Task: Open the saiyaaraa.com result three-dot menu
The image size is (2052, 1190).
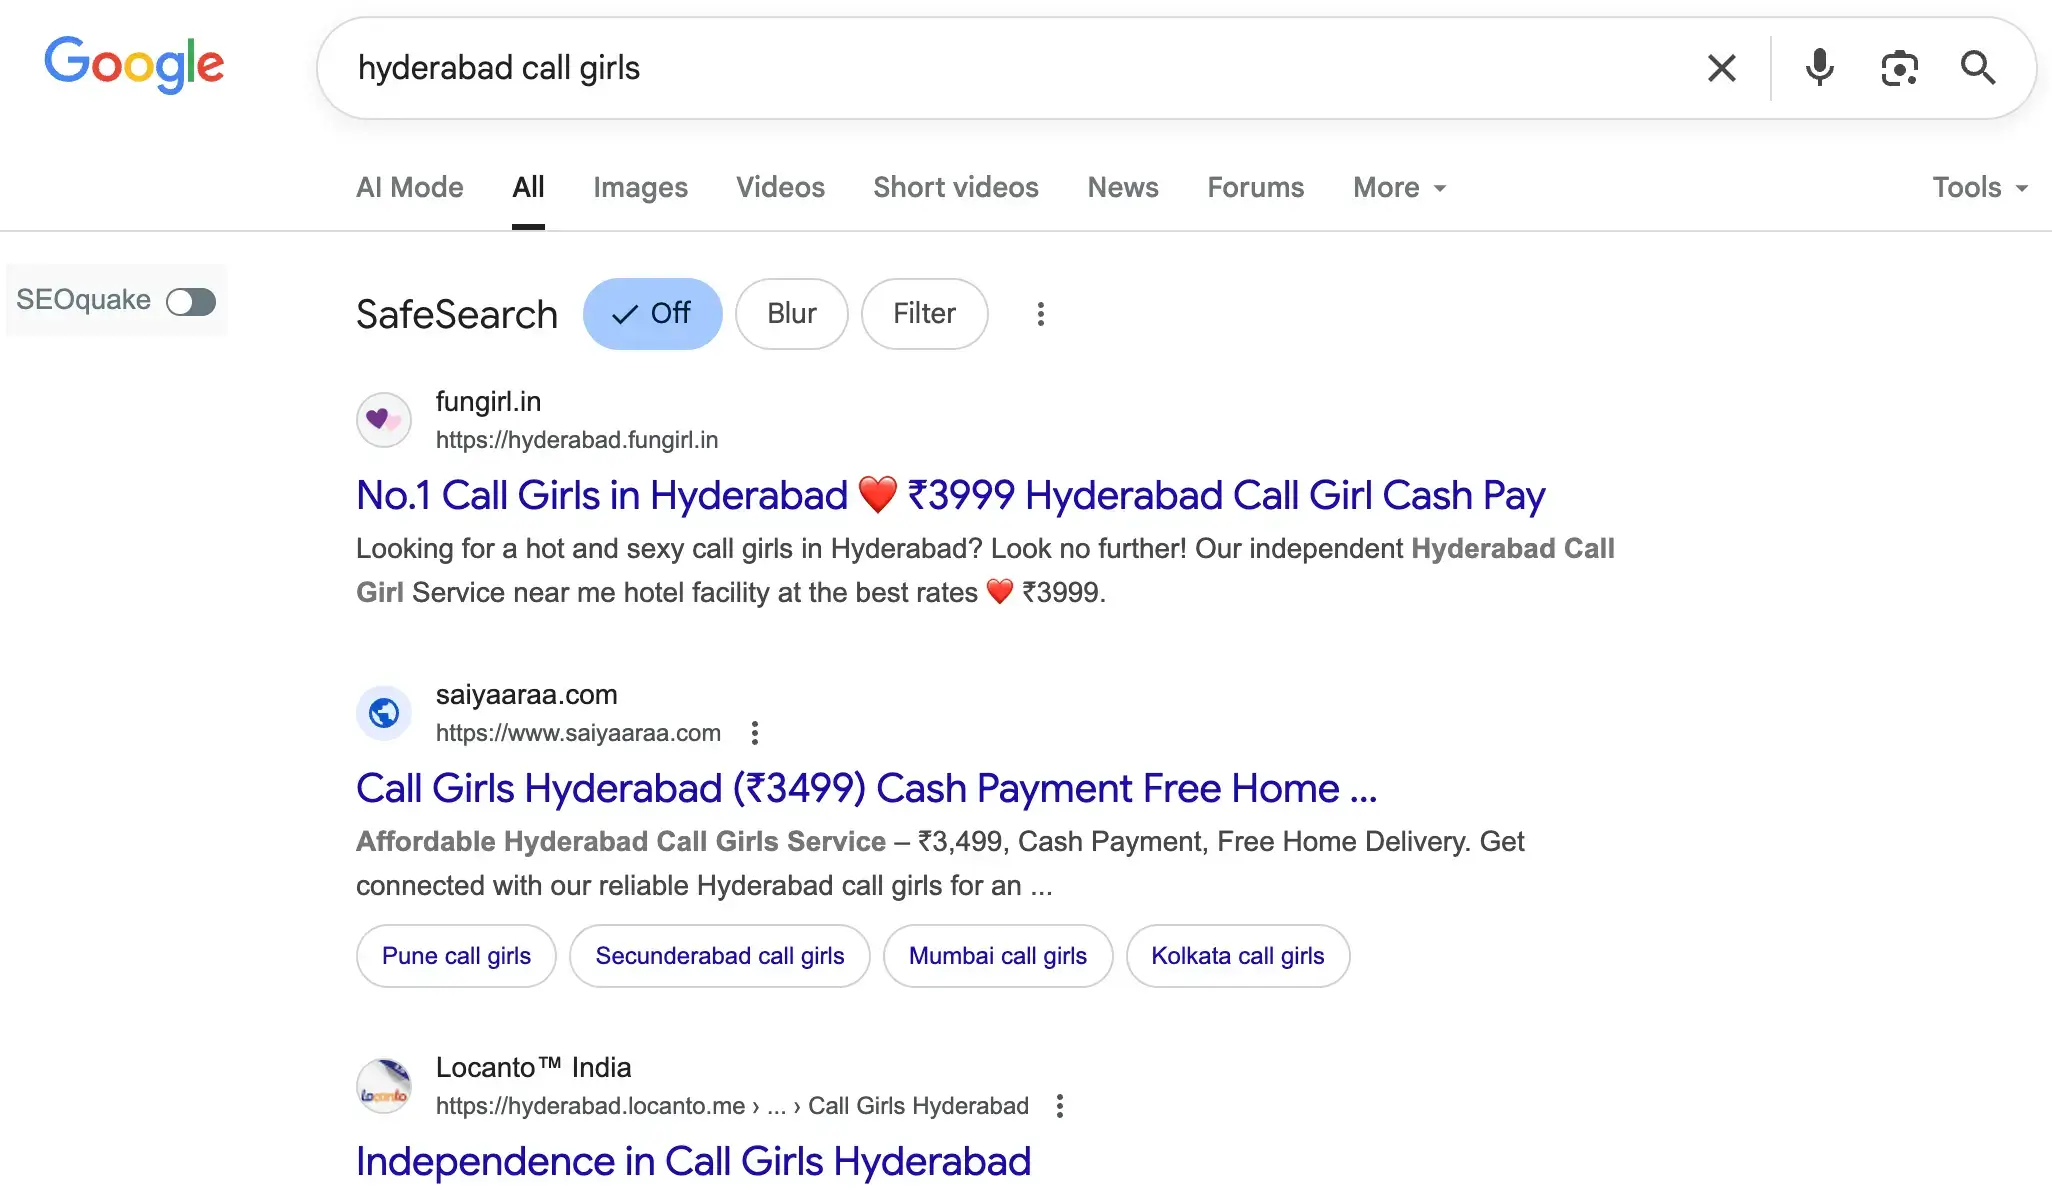Action: (755, 733)
